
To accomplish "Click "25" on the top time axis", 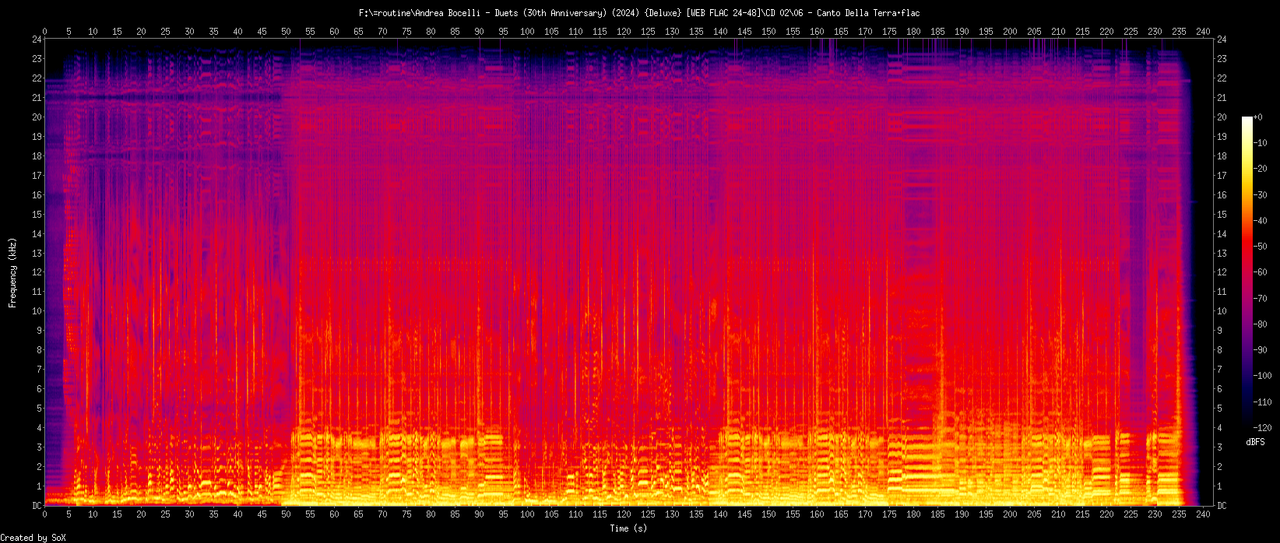I will coord(165,31).
